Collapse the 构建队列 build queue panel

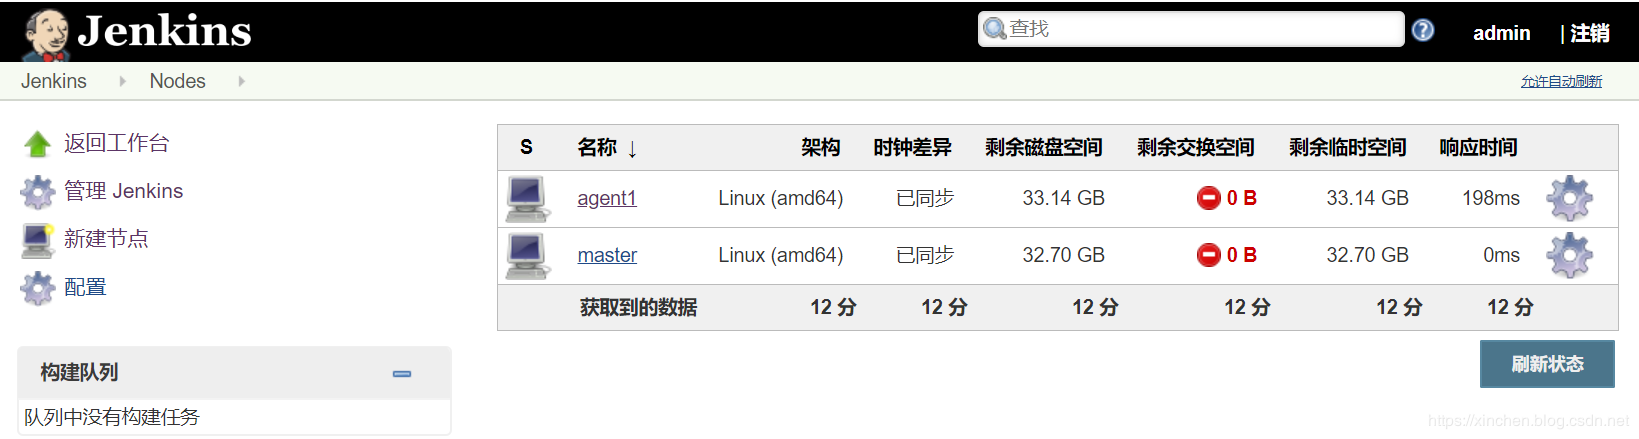402,373
